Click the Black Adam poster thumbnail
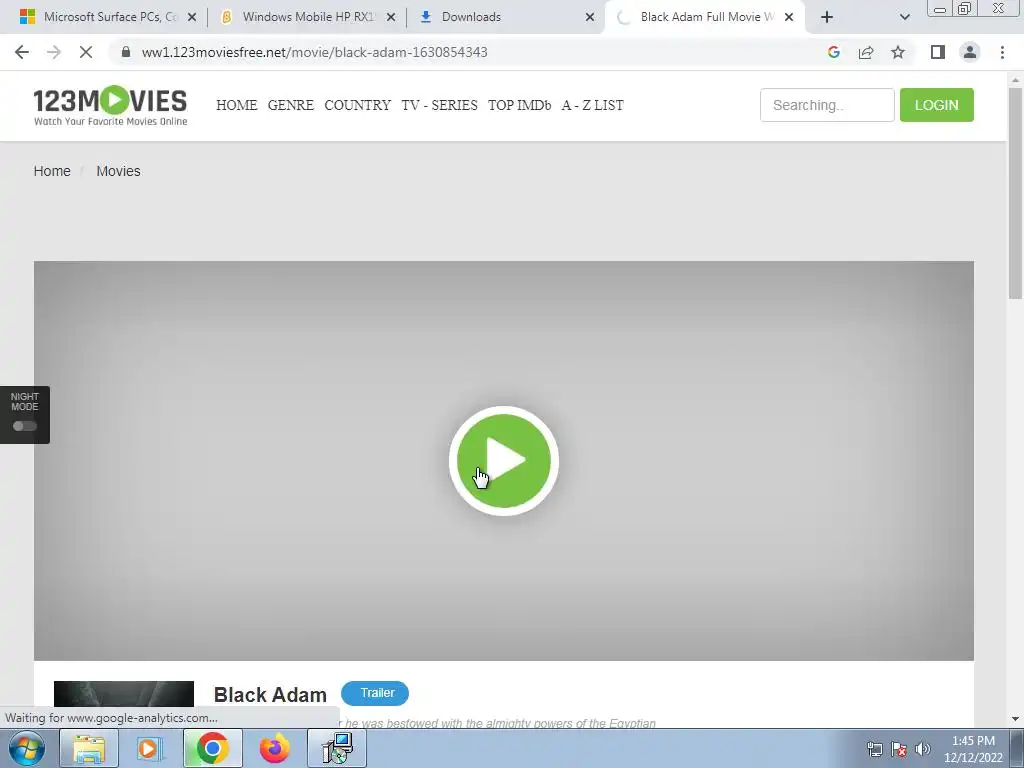Screen dimensions: 1024x768 pyautogui.click(x=123, y=694)
